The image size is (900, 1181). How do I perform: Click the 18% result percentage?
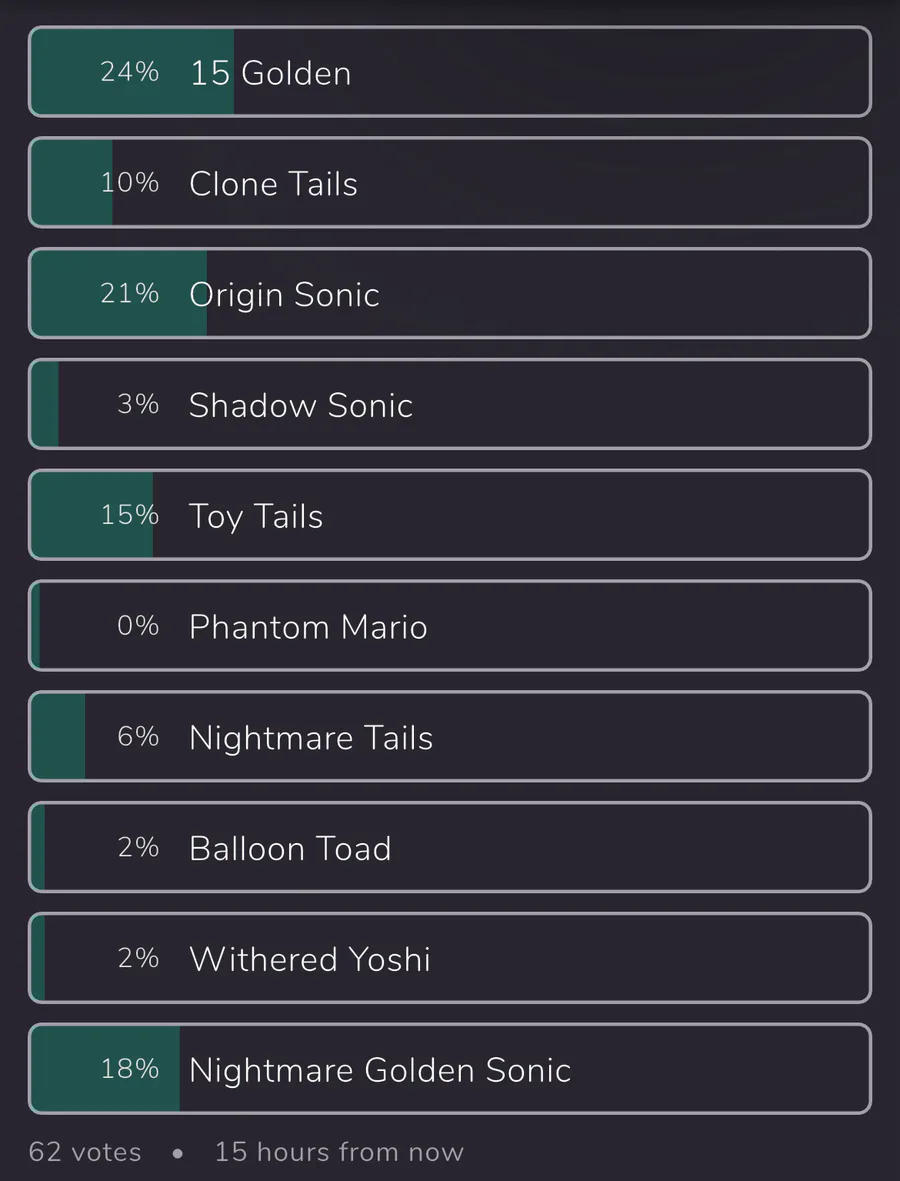point(129,1069)
